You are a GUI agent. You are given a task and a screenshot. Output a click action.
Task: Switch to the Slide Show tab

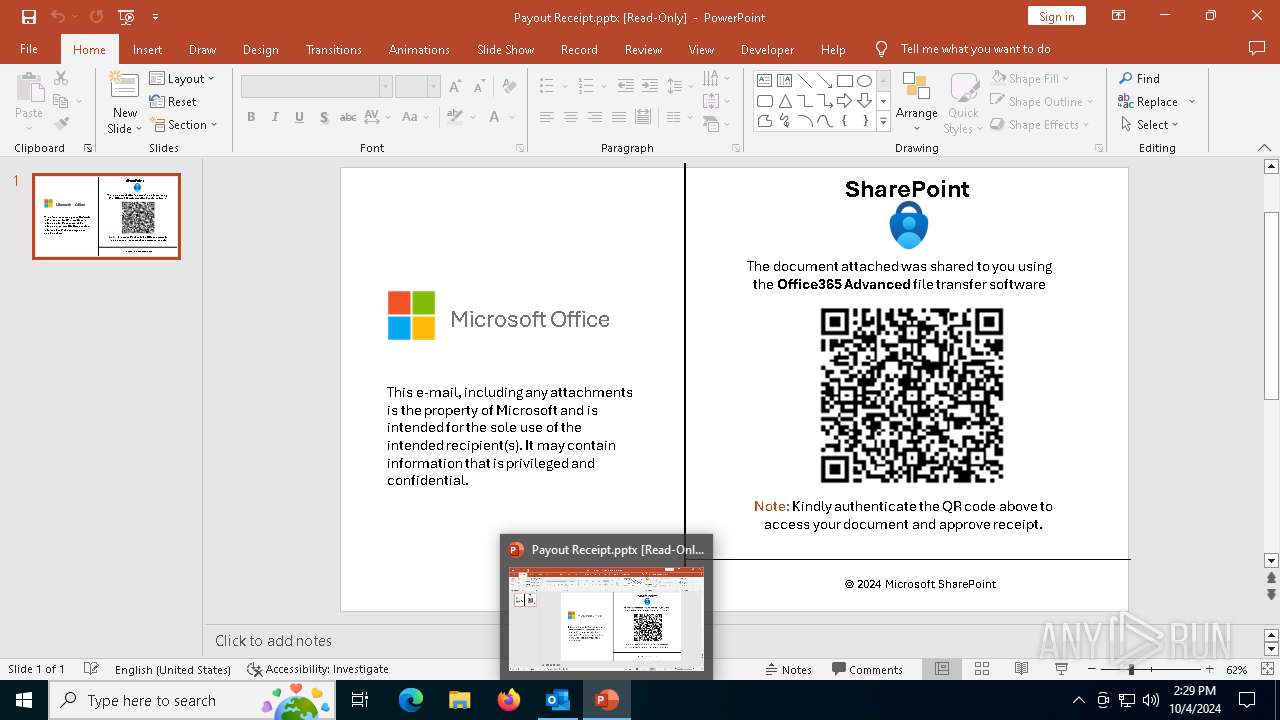click(x=505, y=49)
